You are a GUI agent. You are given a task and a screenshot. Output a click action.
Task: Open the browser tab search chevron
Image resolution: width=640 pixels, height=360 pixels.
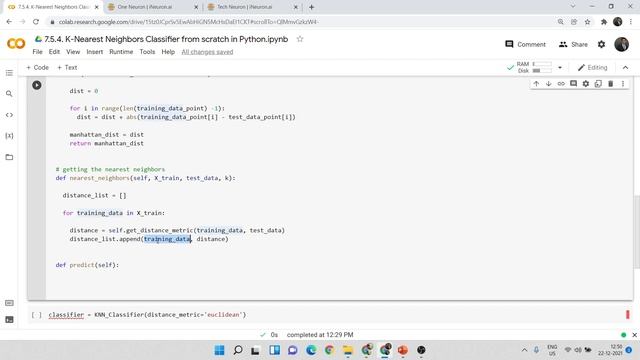point(573,7)
